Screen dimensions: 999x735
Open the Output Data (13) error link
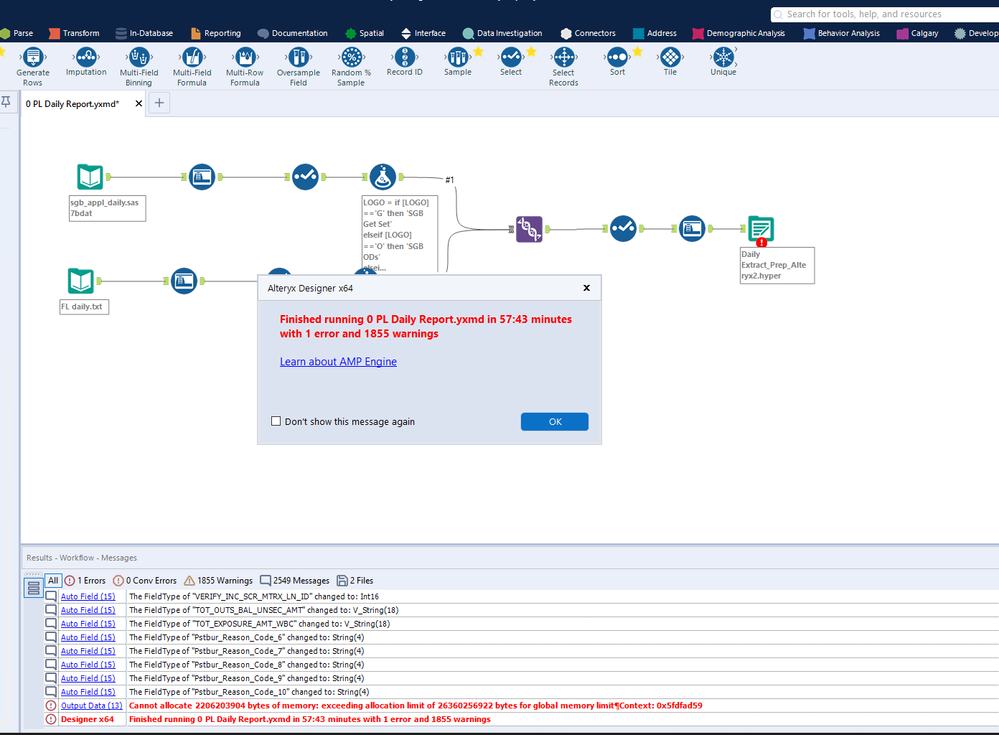click(92, 706)
